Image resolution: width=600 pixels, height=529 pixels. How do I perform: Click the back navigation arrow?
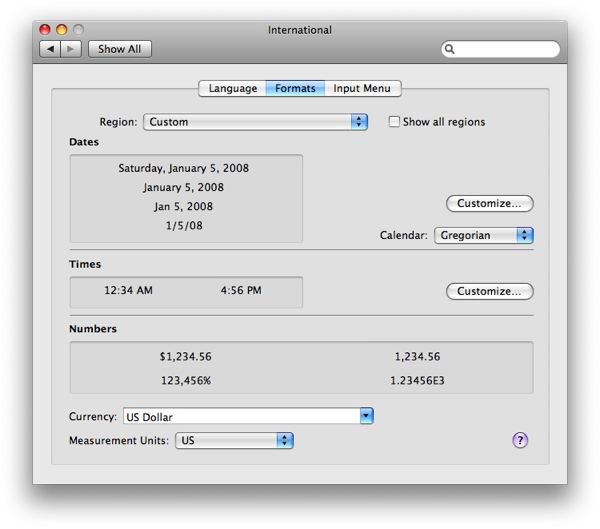tap(50, 49)
